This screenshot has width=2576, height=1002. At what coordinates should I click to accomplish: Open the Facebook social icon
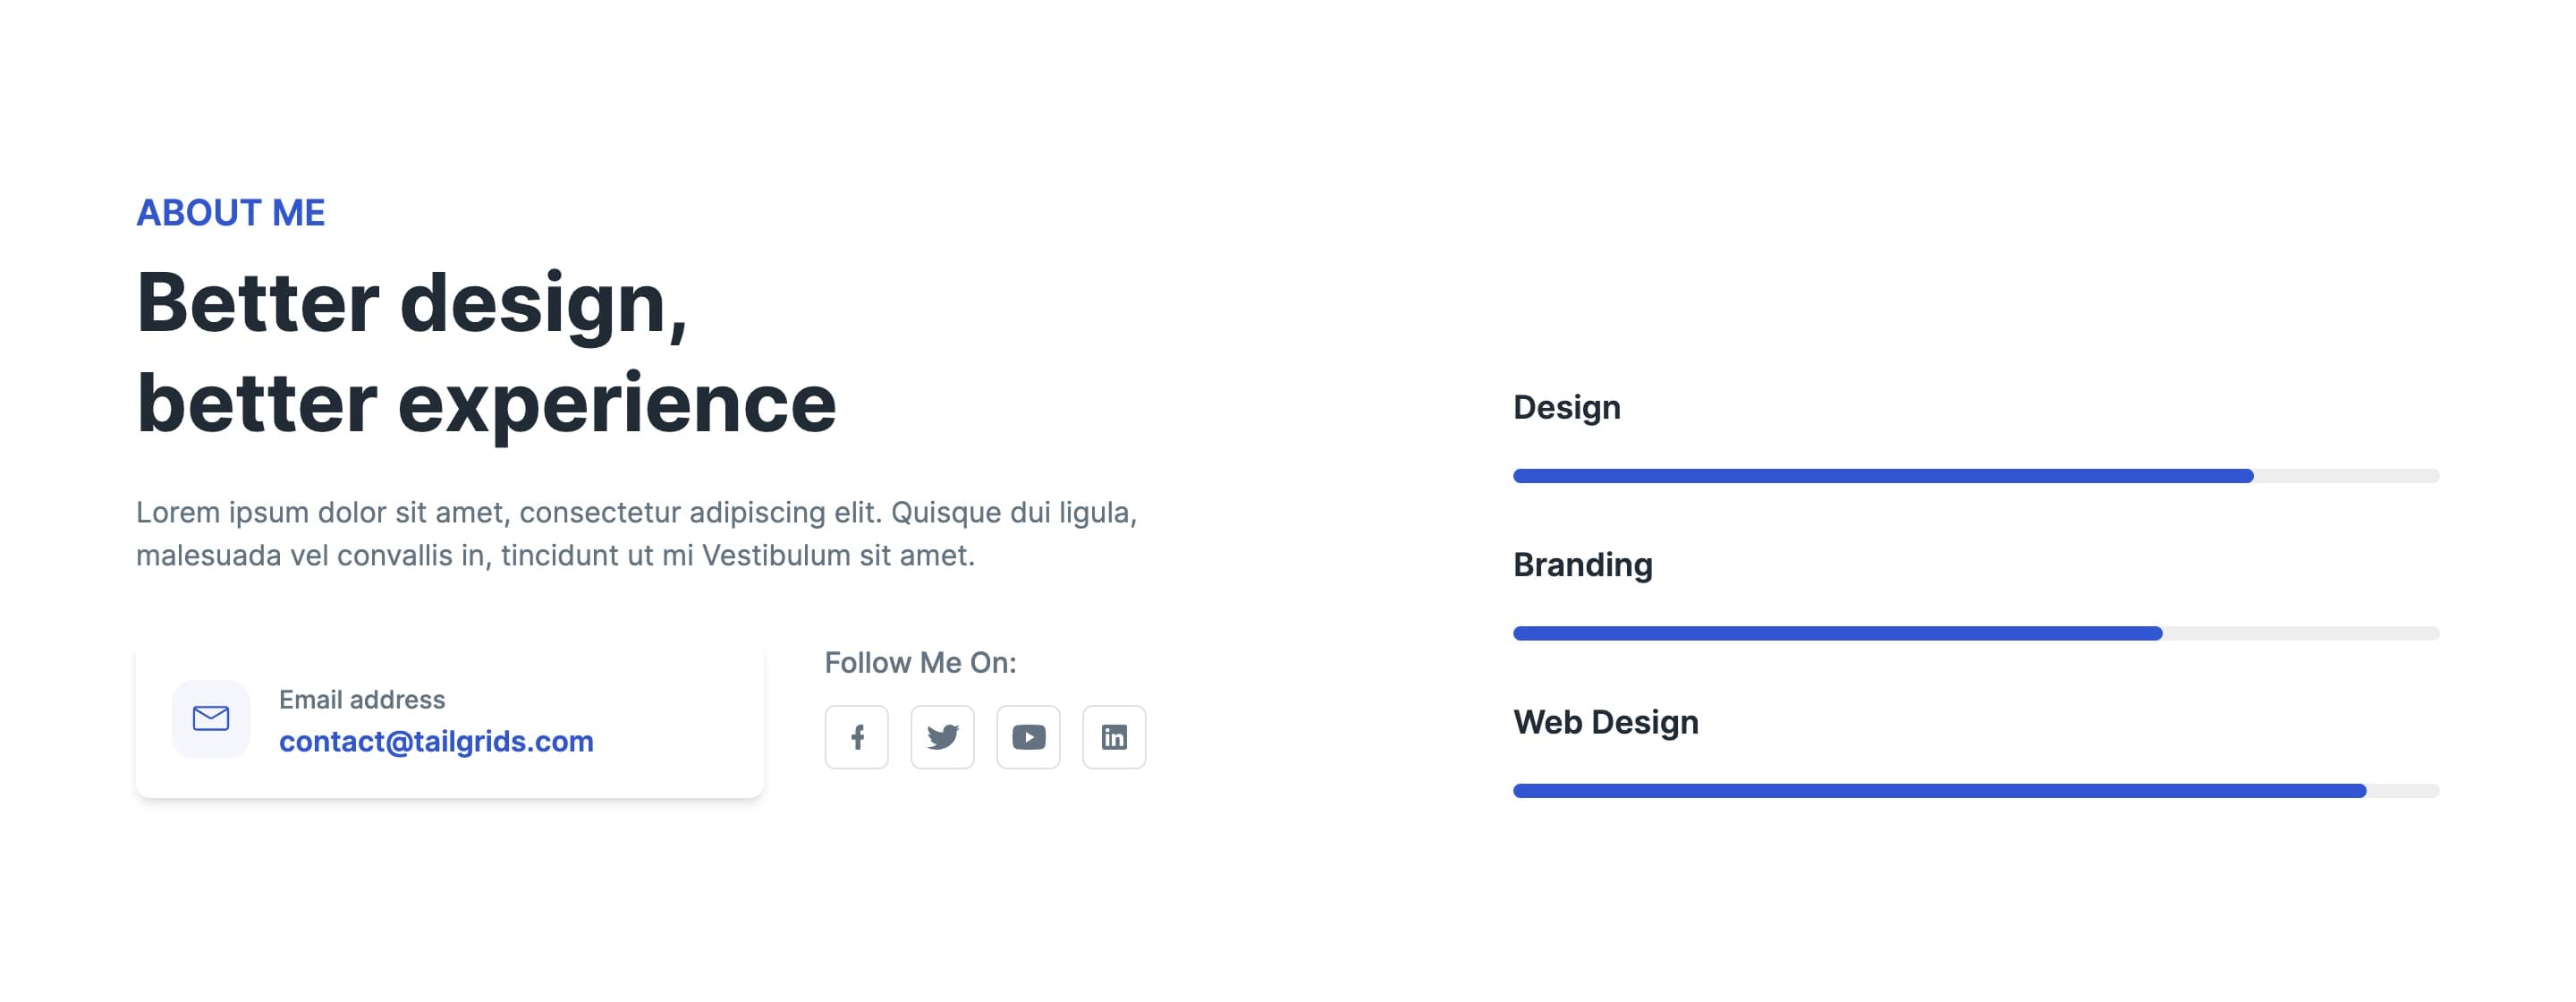856,737
